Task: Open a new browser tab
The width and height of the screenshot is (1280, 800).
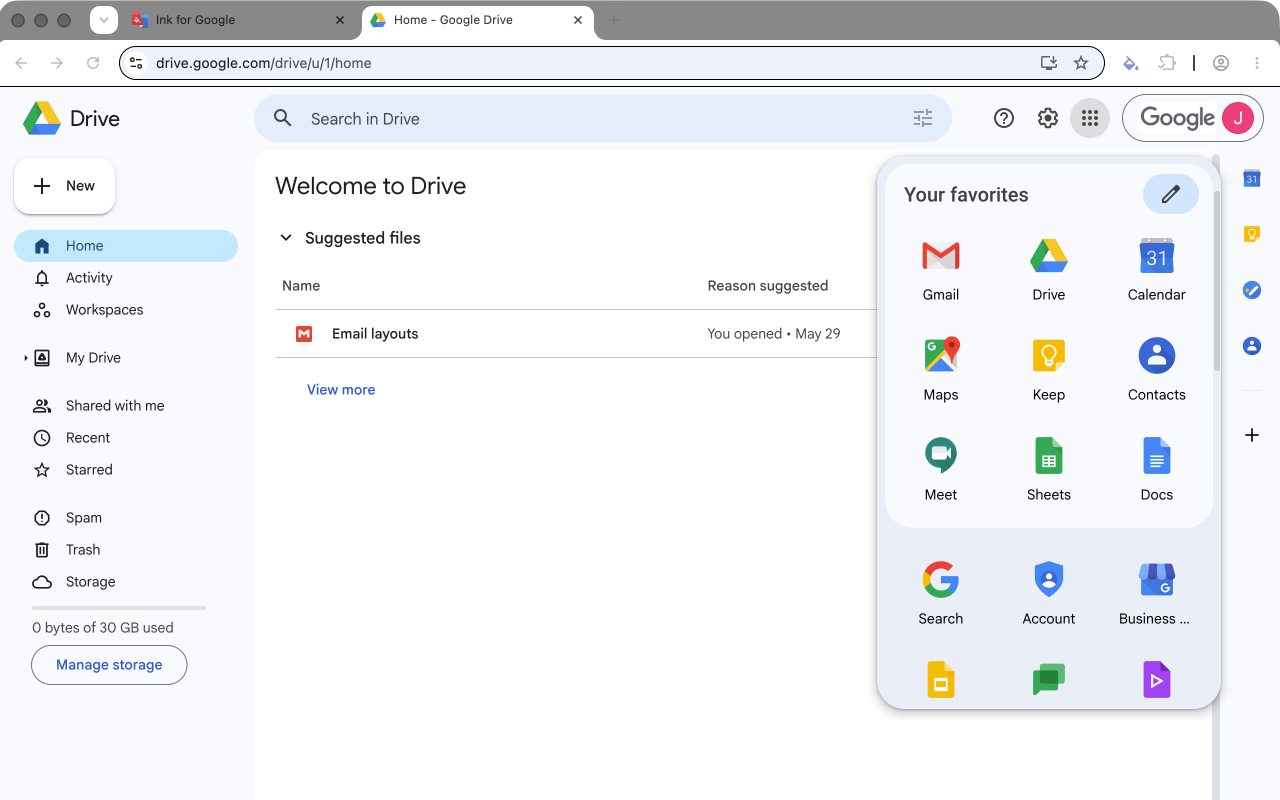Action: 614,20
